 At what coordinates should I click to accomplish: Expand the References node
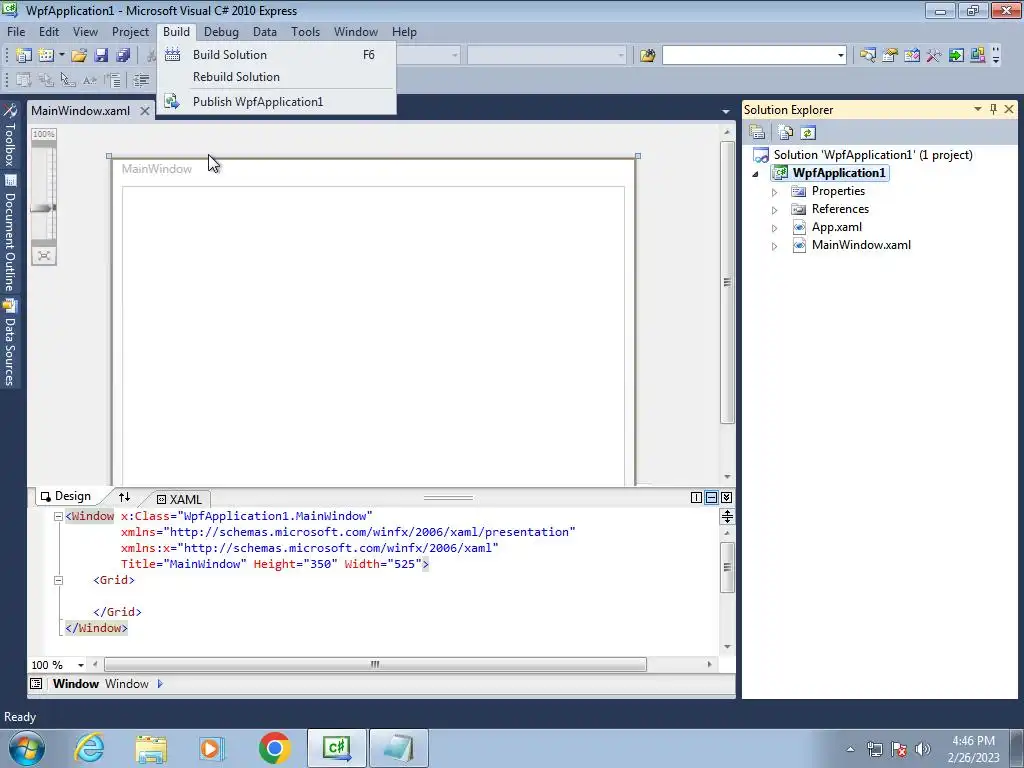pyautogui.click(x=775, y=210)
